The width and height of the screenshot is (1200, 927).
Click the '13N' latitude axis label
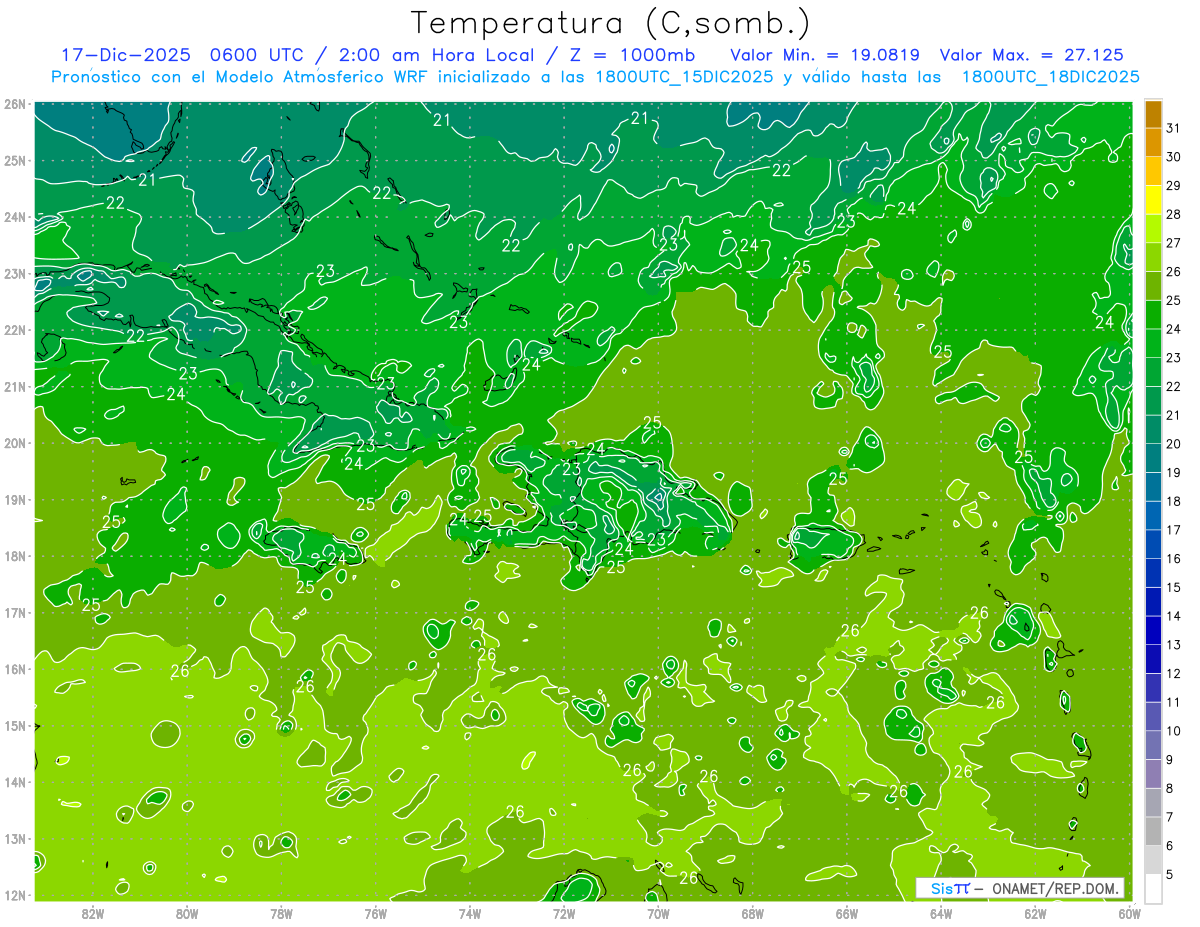click(x=15, y=838)
